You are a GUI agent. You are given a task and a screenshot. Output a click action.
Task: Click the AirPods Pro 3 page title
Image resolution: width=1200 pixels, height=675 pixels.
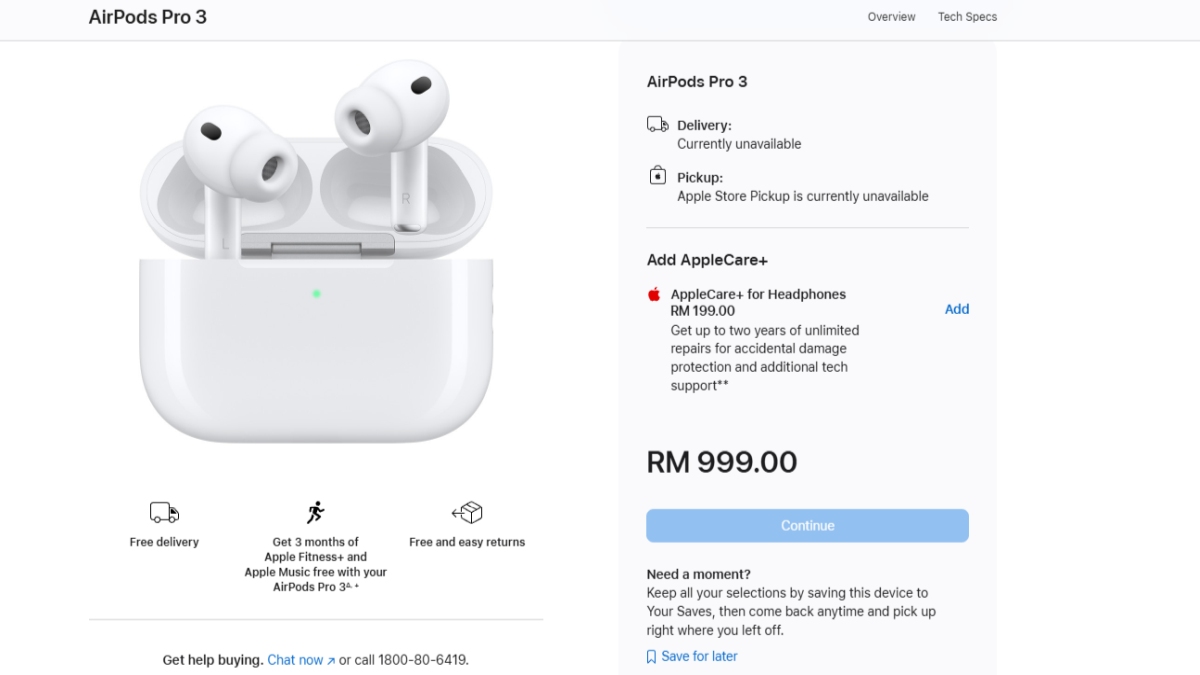coord(148,17)
